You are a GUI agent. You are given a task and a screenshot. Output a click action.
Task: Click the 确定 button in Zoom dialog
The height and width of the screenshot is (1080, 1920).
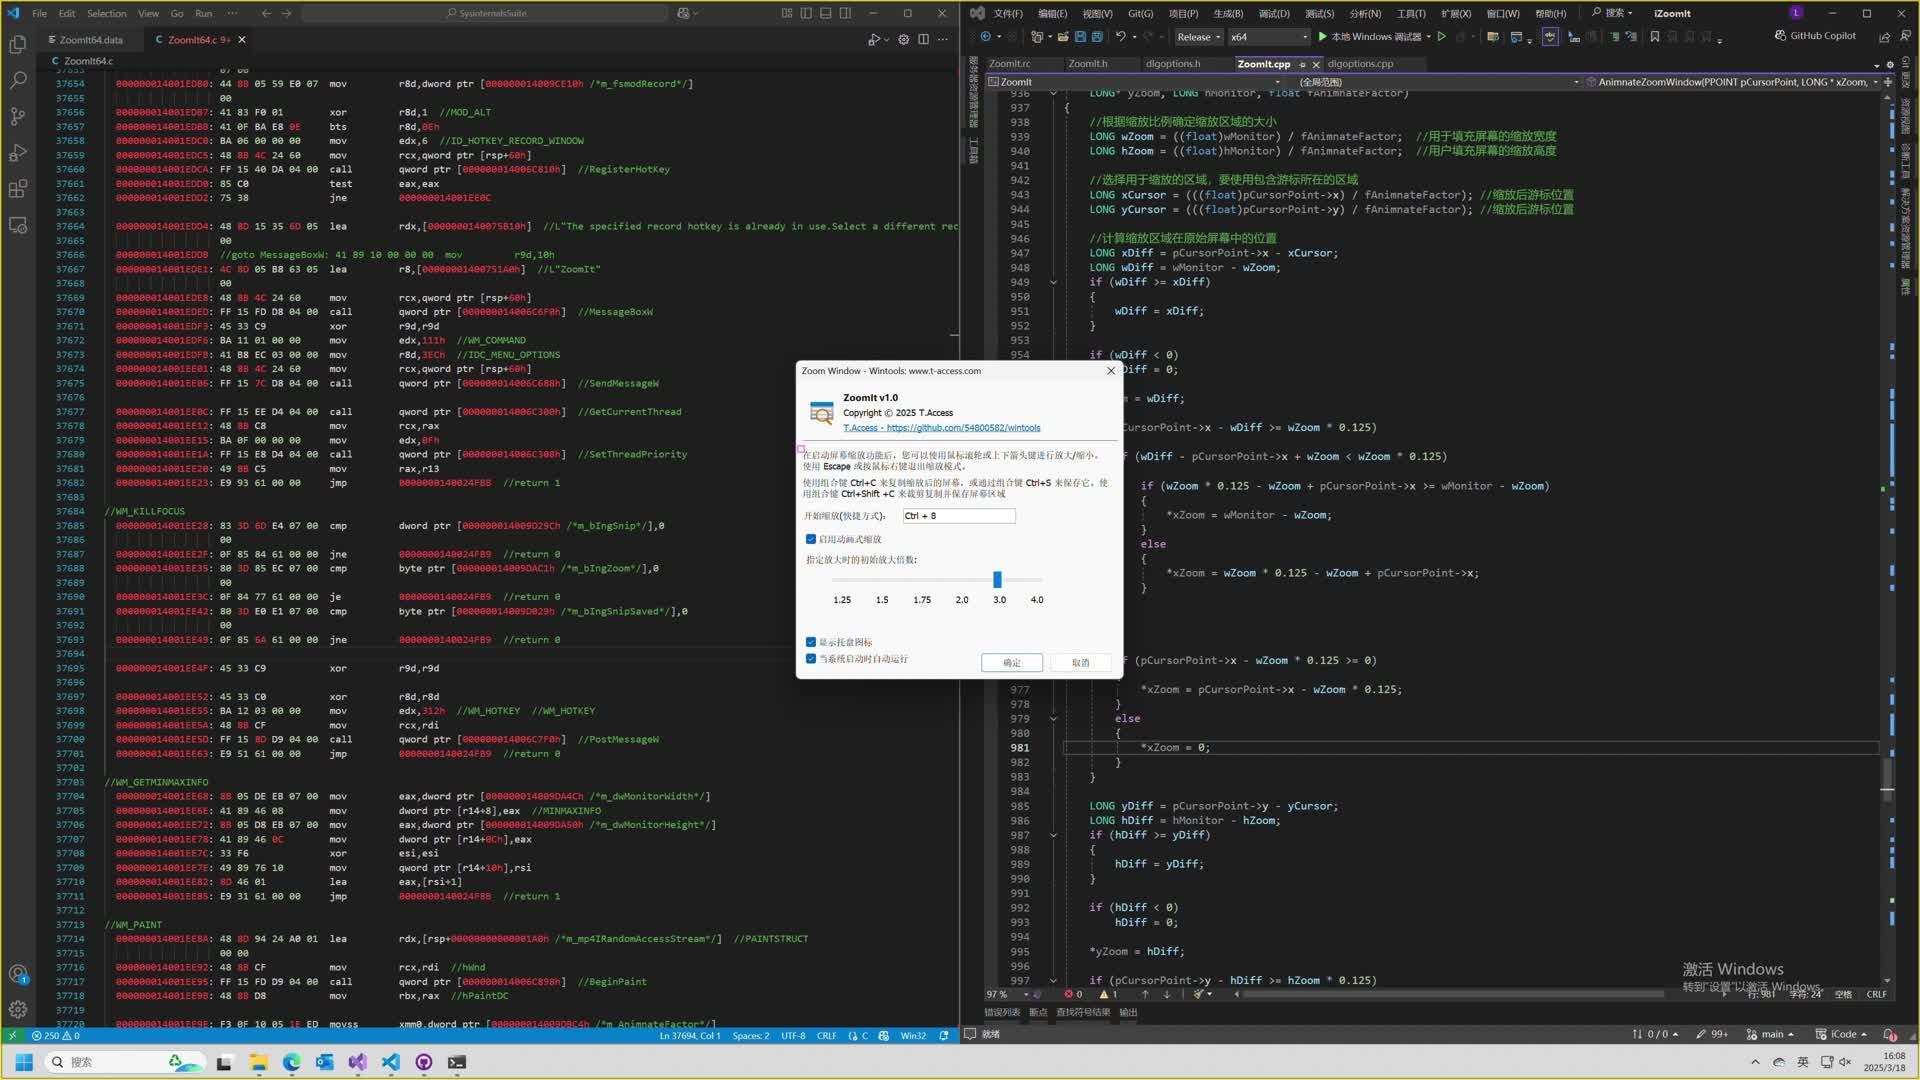(1012, 663)
